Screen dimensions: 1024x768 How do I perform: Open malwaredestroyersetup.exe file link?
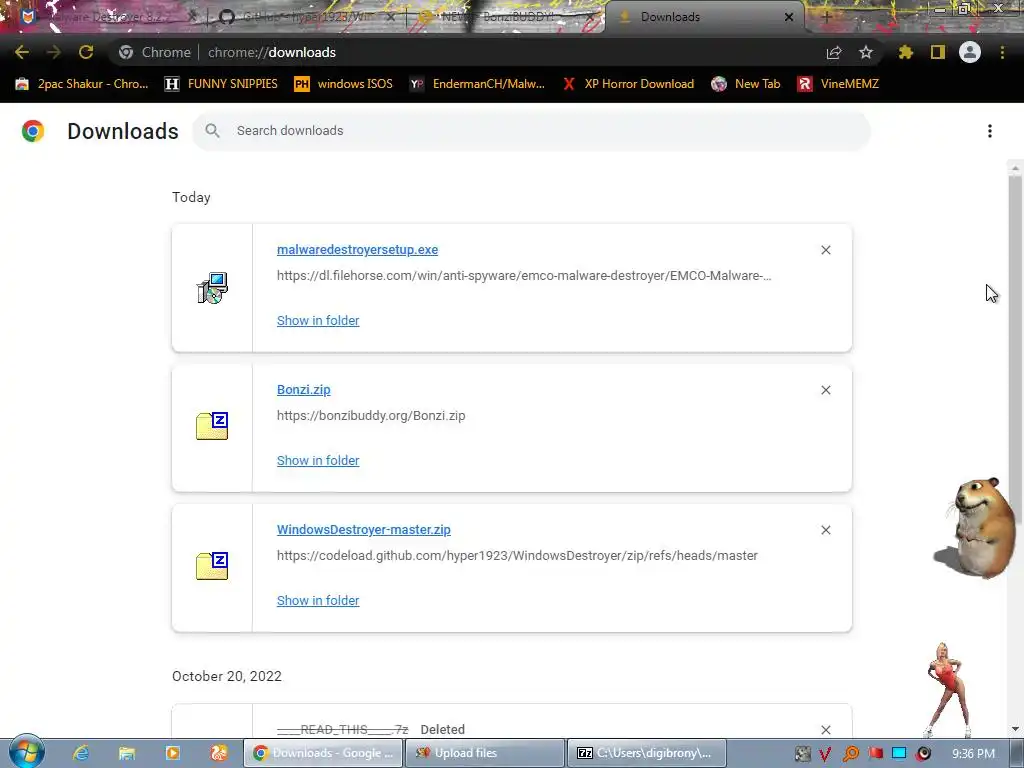(357, 249)
